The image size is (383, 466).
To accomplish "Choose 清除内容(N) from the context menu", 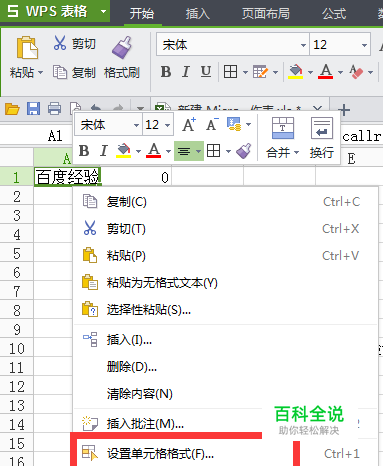I will coord(225,394).
